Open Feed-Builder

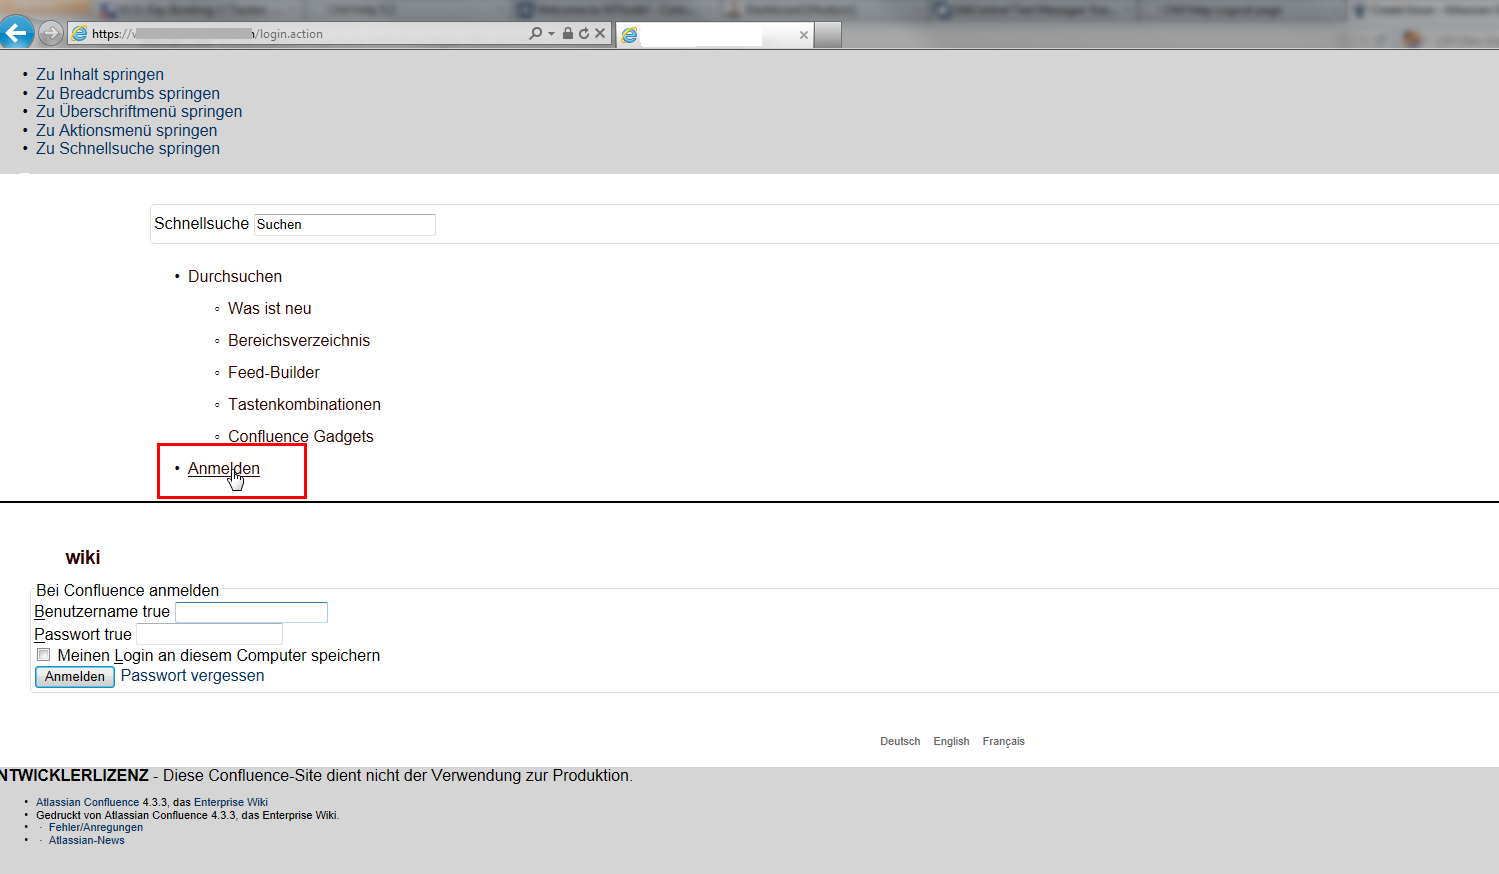(x=274, y=373)
